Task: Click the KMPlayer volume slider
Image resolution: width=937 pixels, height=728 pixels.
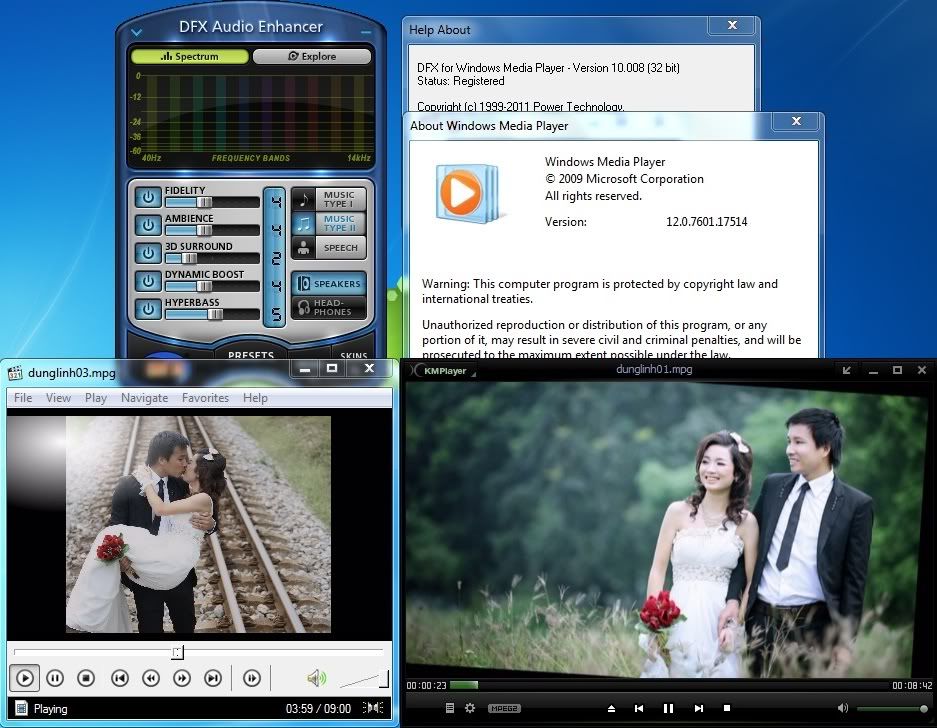Action: point(892,709)
